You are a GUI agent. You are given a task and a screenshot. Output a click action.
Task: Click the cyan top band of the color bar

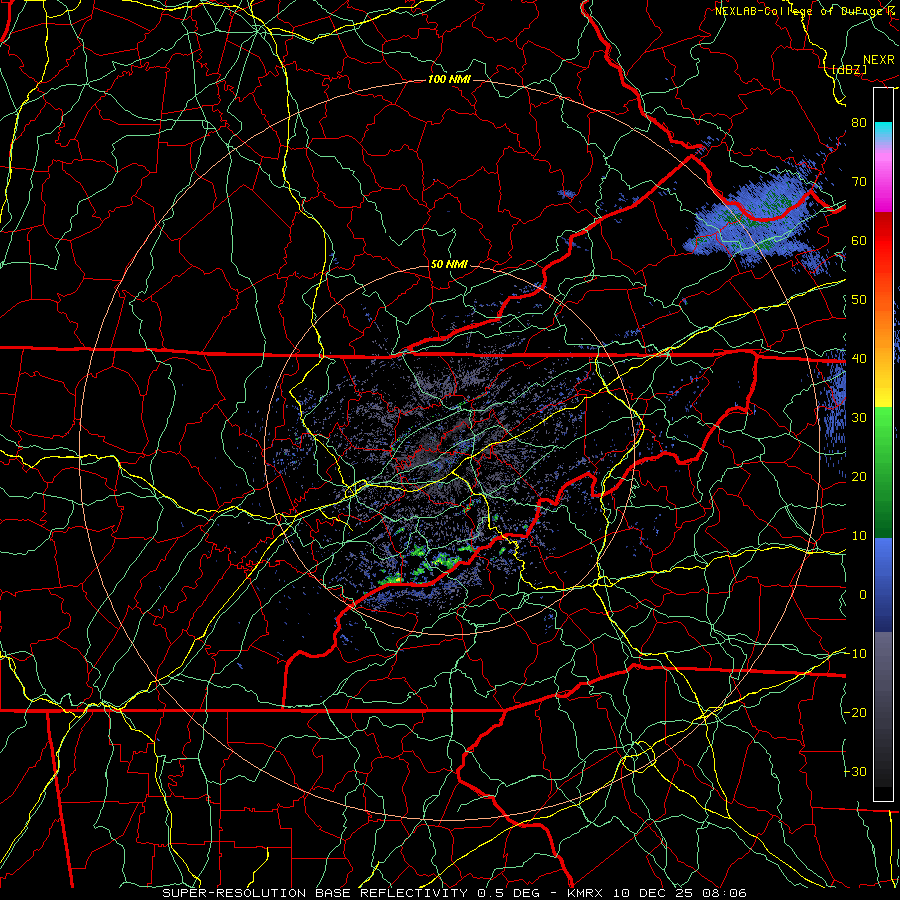point(883,131)
